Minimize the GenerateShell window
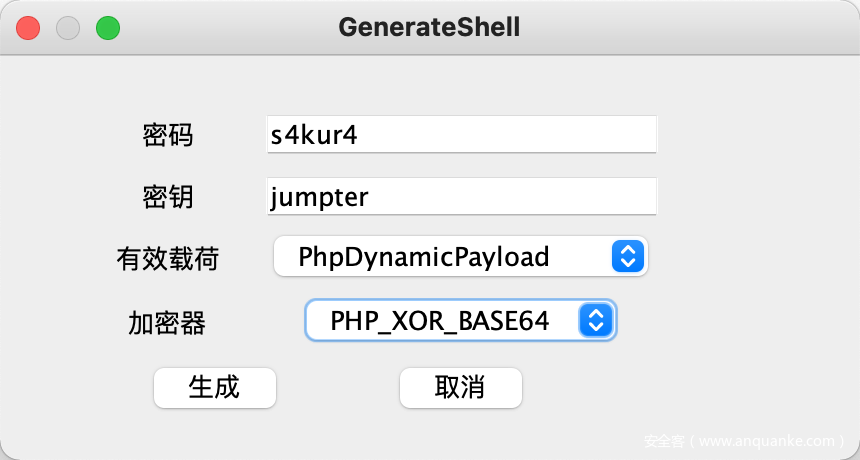Screen dimensions: 860x460 pyautogui.click(x=68, y=28)
